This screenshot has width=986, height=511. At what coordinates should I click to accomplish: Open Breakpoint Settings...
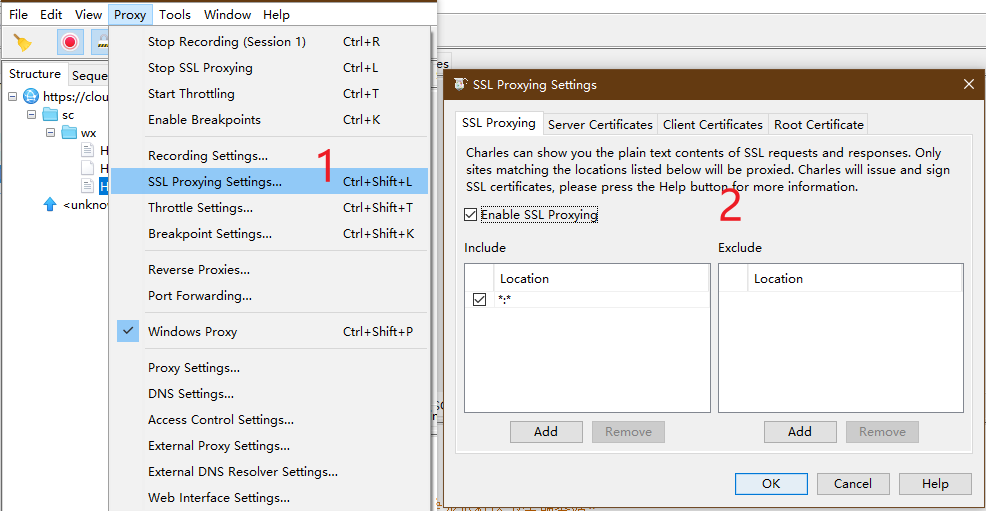pos(270,233)
